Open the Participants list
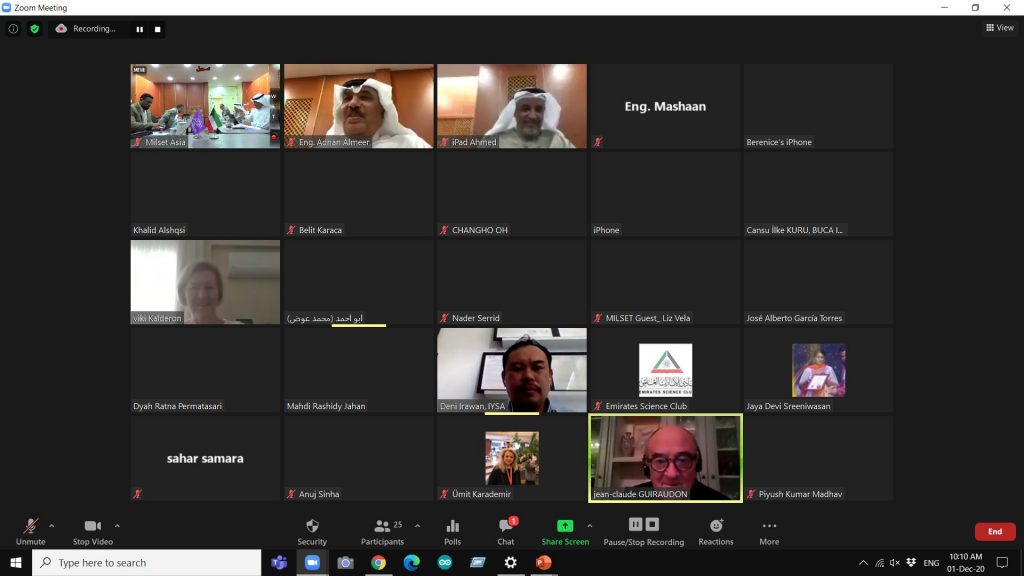 [x=382, y=530]
